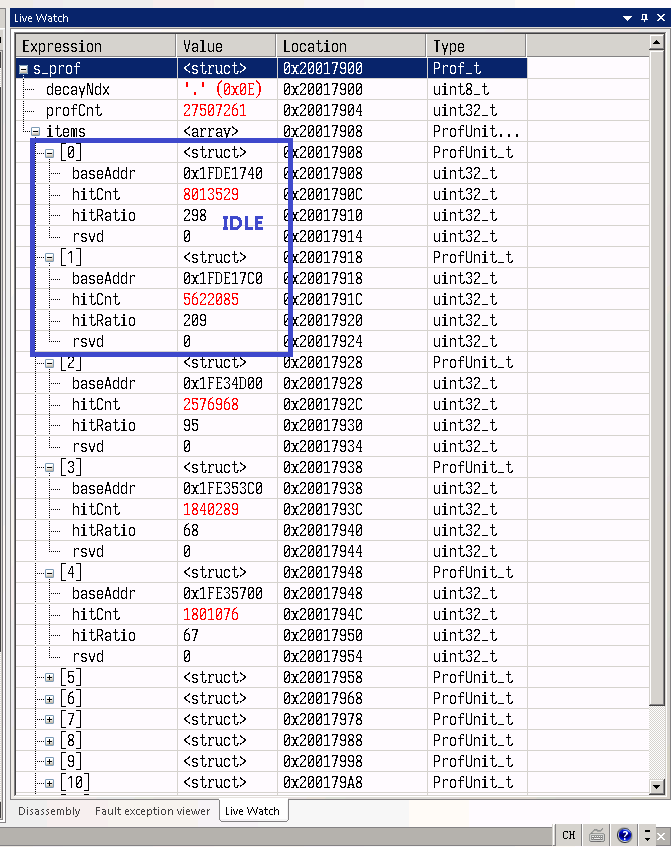671x847 pixels.
Task: Click the Type column header
Action: click(476, 46)
